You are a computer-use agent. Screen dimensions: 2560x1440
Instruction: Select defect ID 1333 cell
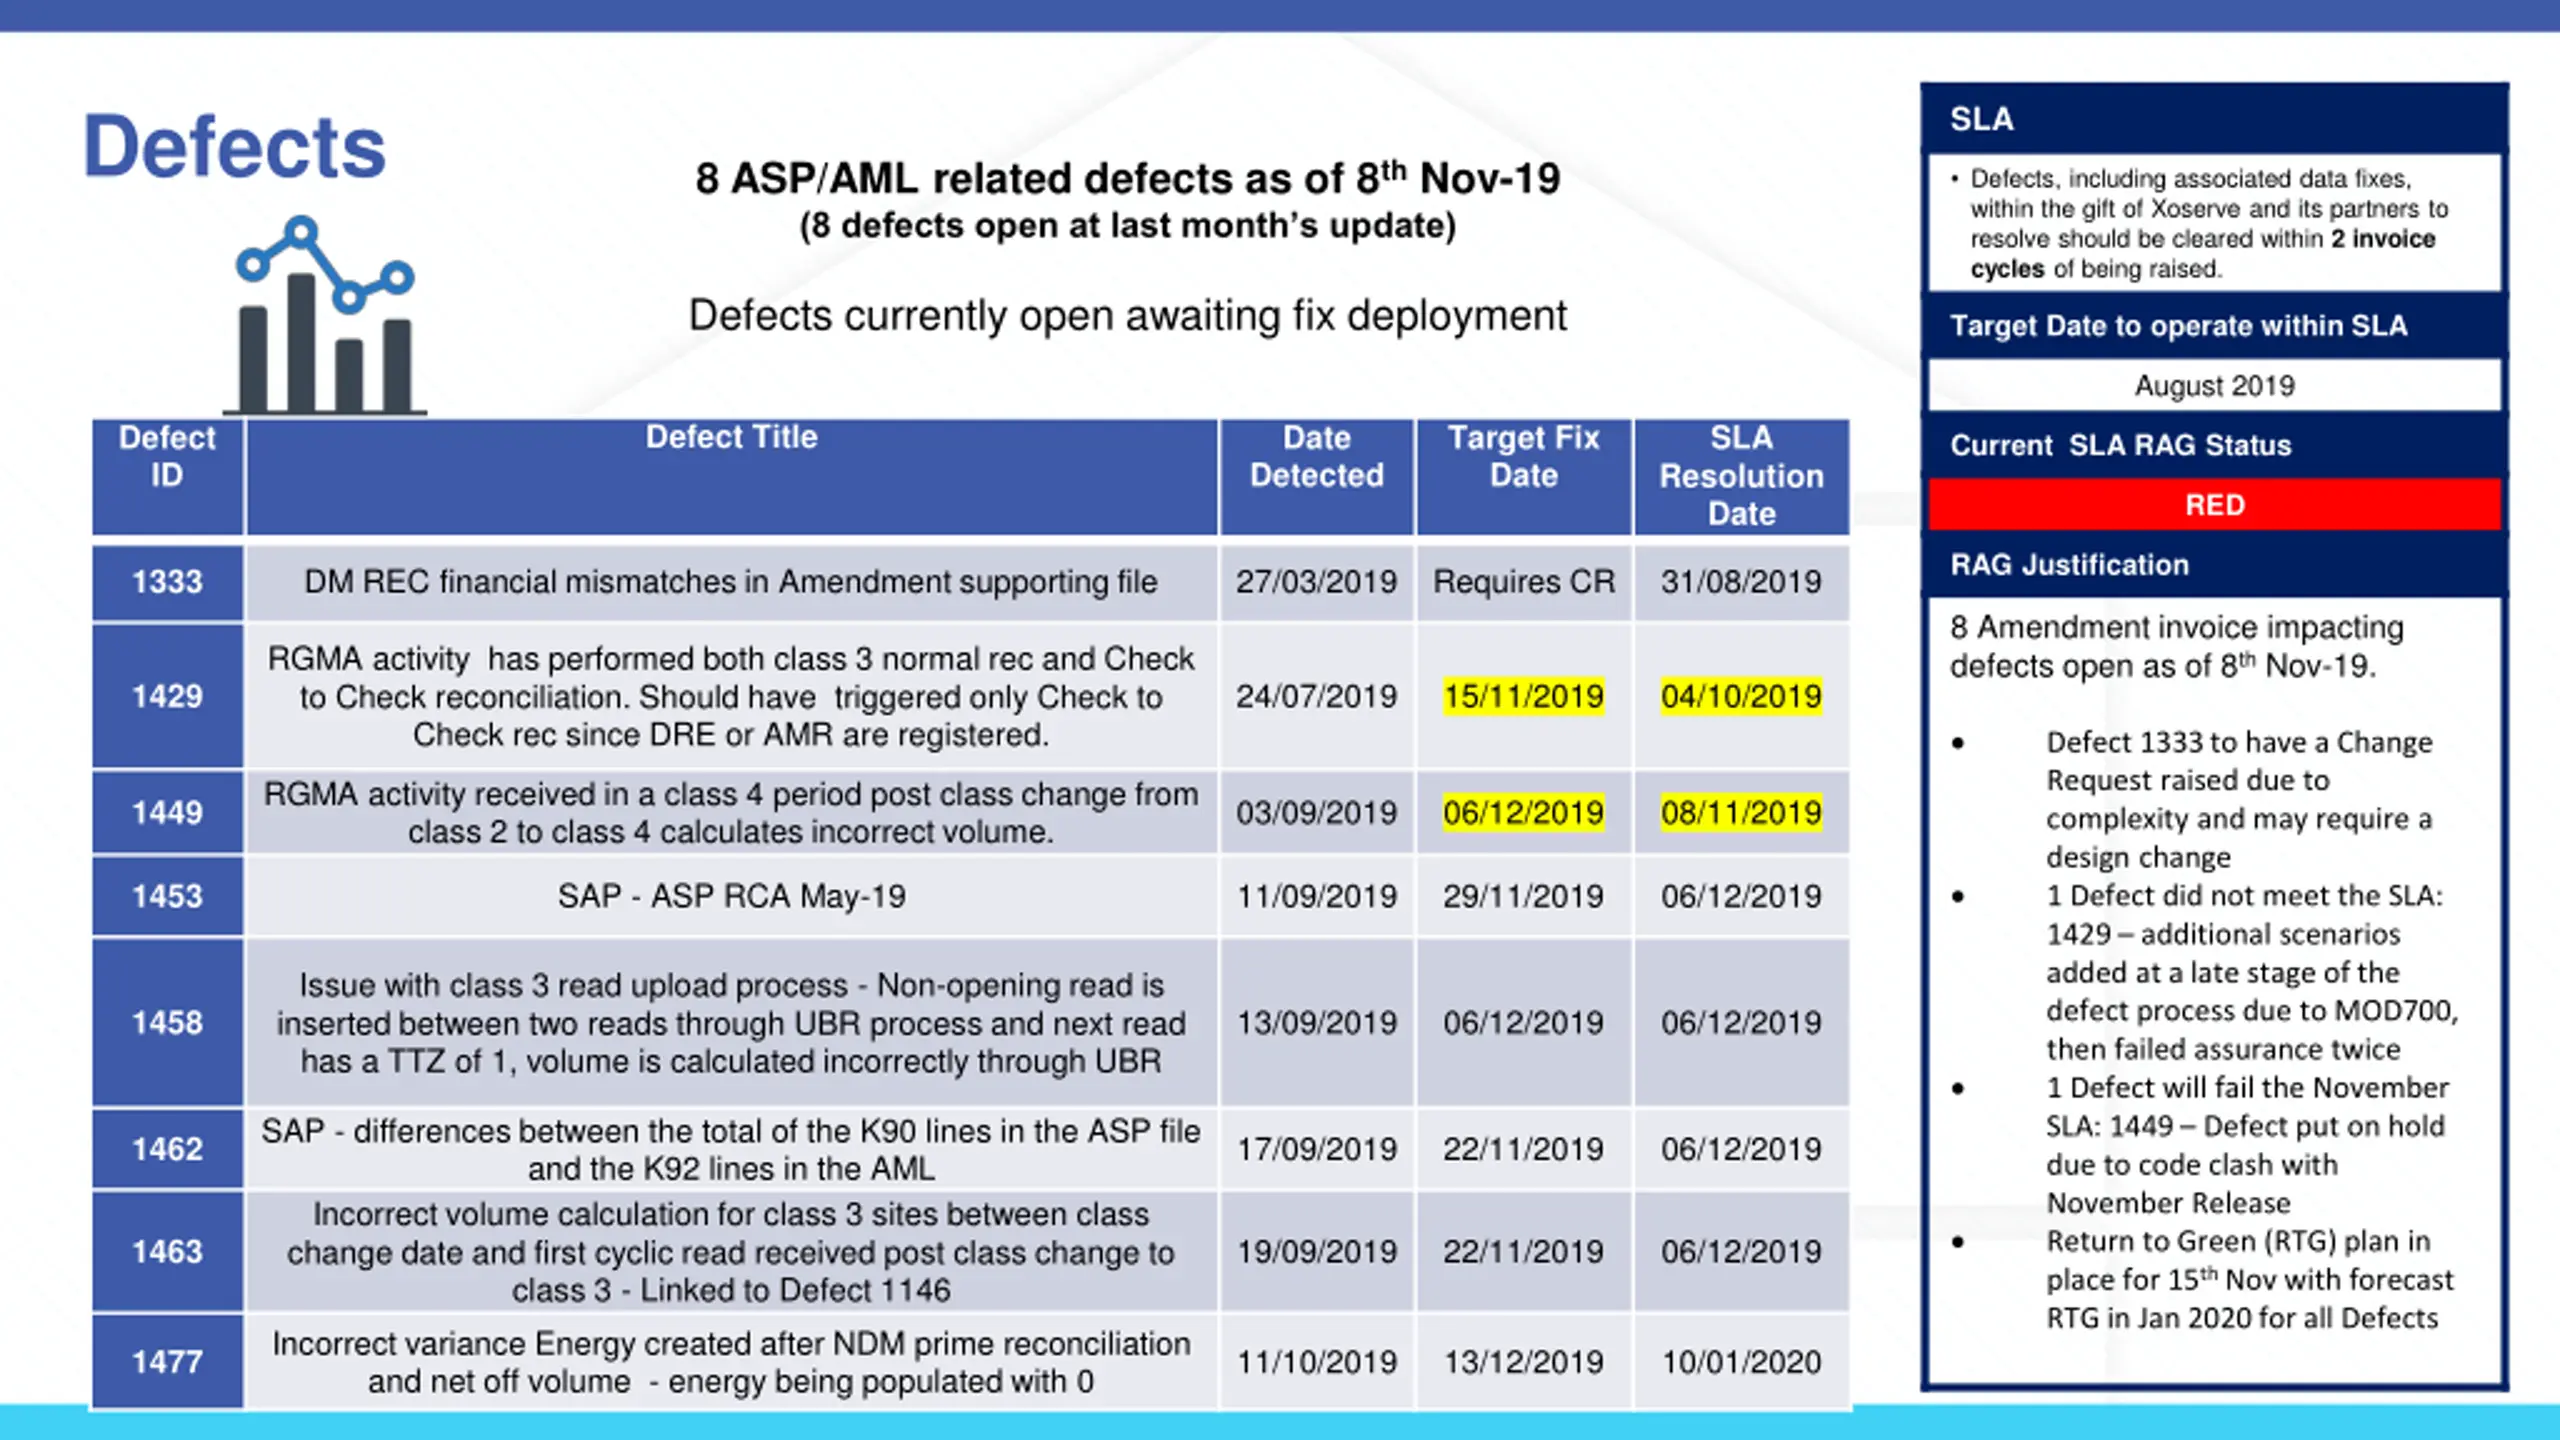(x=167, y=582)
